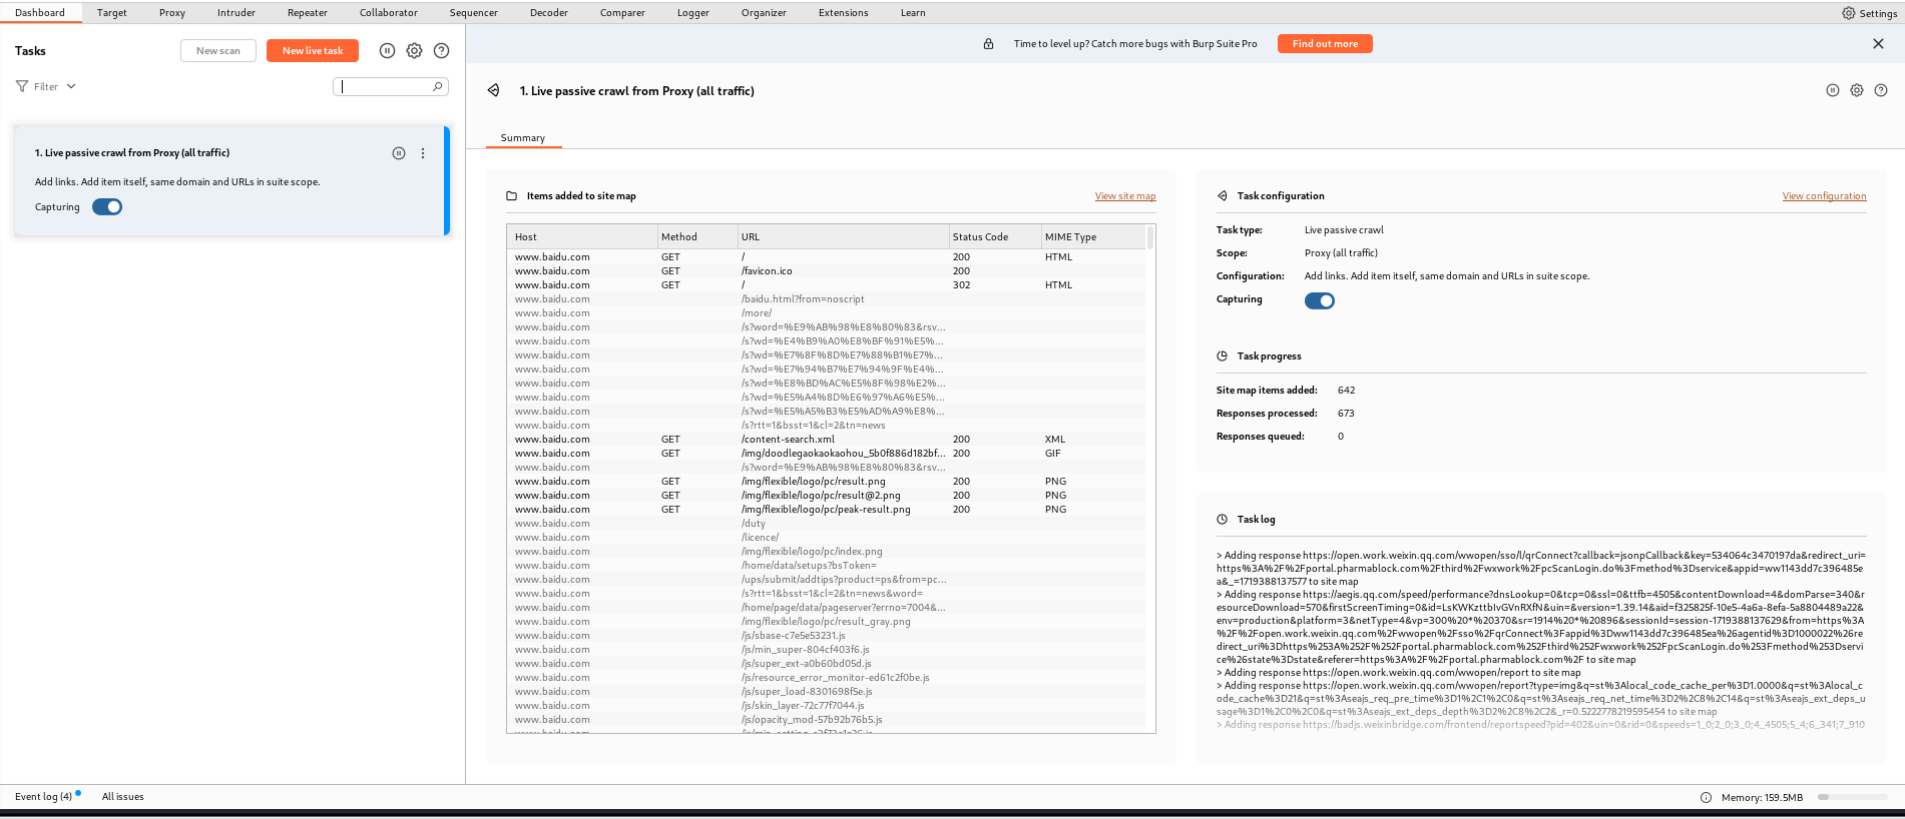Click folder icon next to Items added

click(512, 196)
